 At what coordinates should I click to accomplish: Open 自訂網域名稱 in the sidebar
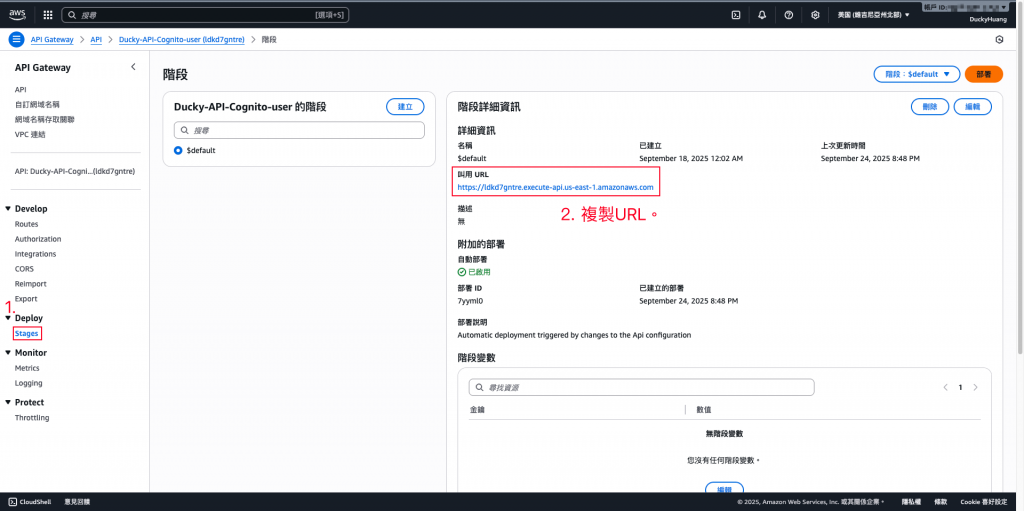tap(37, 105)
